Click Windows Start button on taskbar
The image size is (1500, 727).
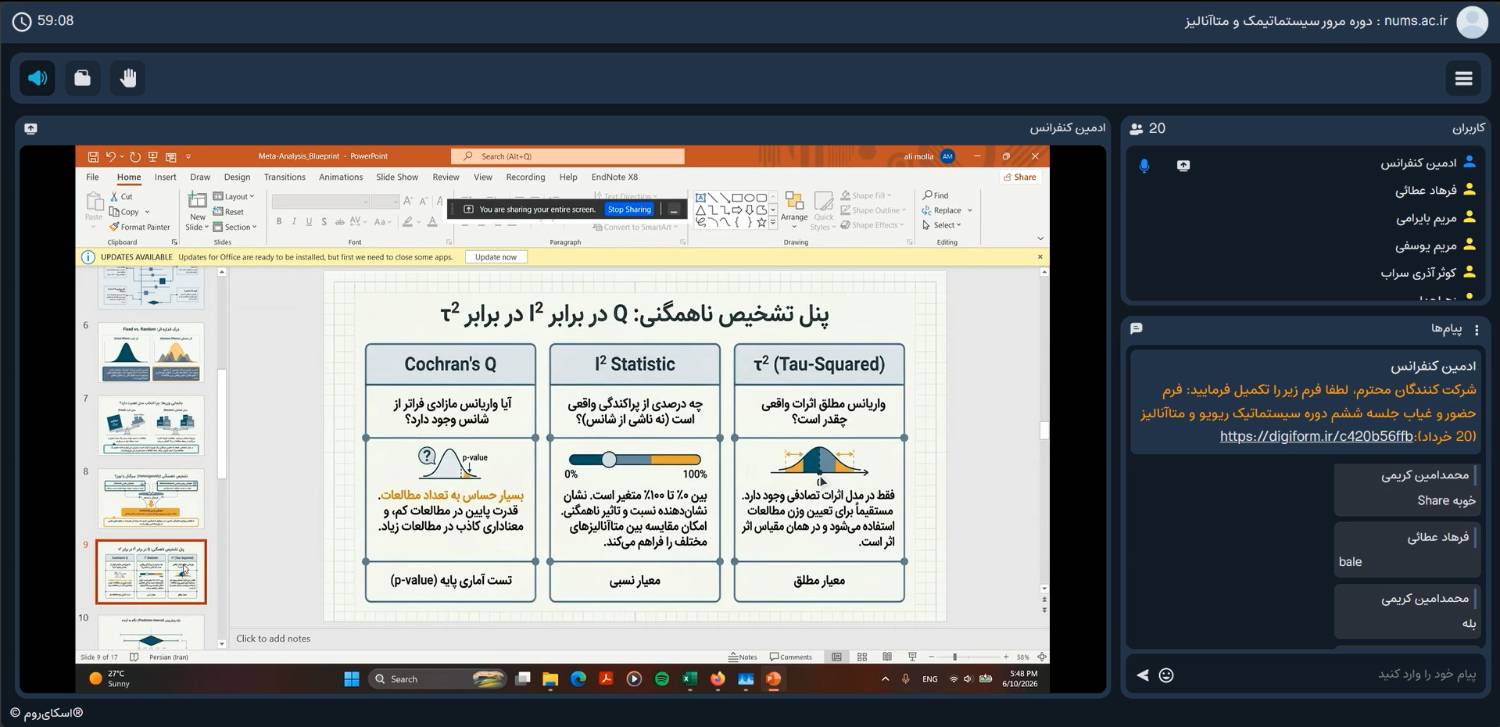click(x=352, y=679)
